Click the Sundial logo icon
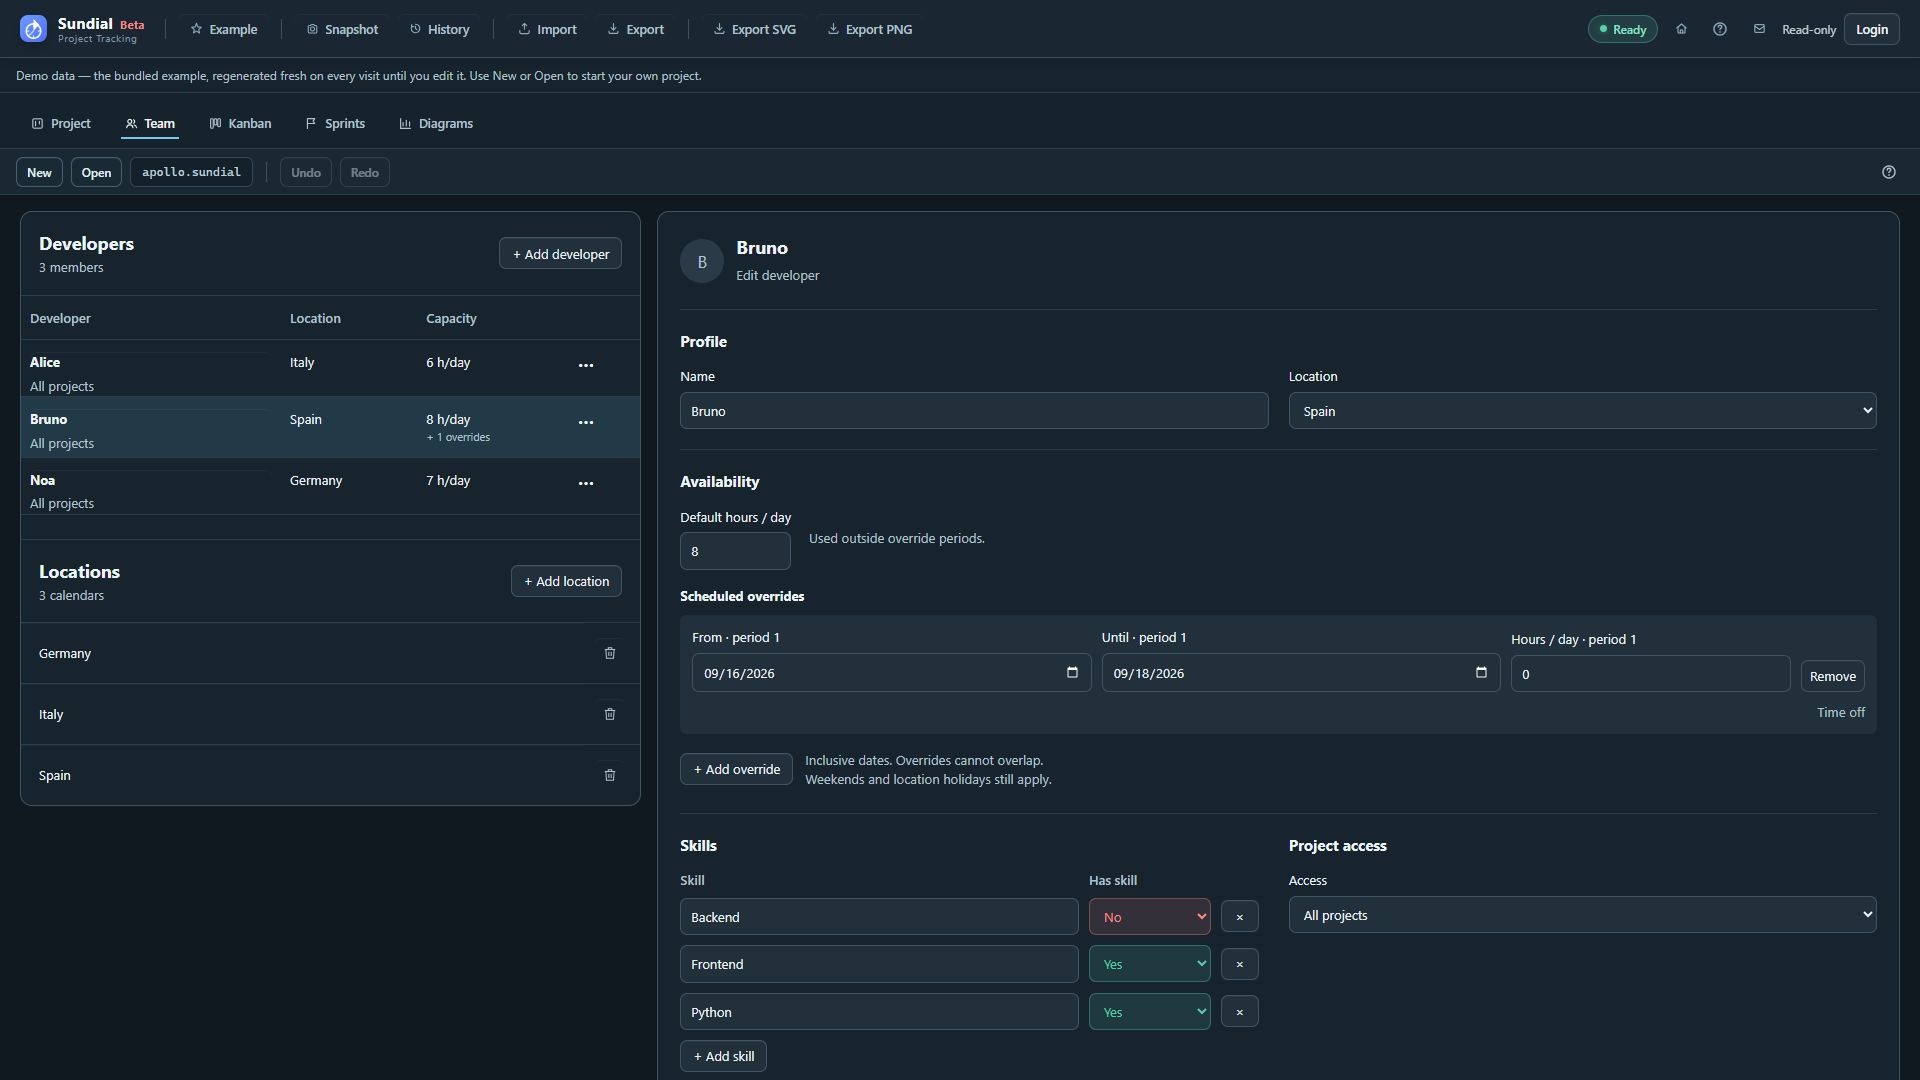1920x1080 pixels. point(33,29)
